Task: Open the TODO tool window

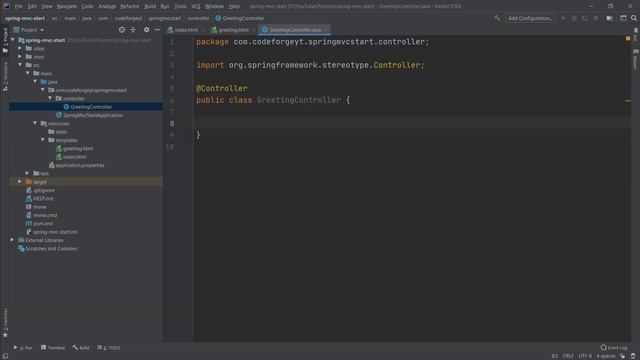Action: [x=109, y=348]
